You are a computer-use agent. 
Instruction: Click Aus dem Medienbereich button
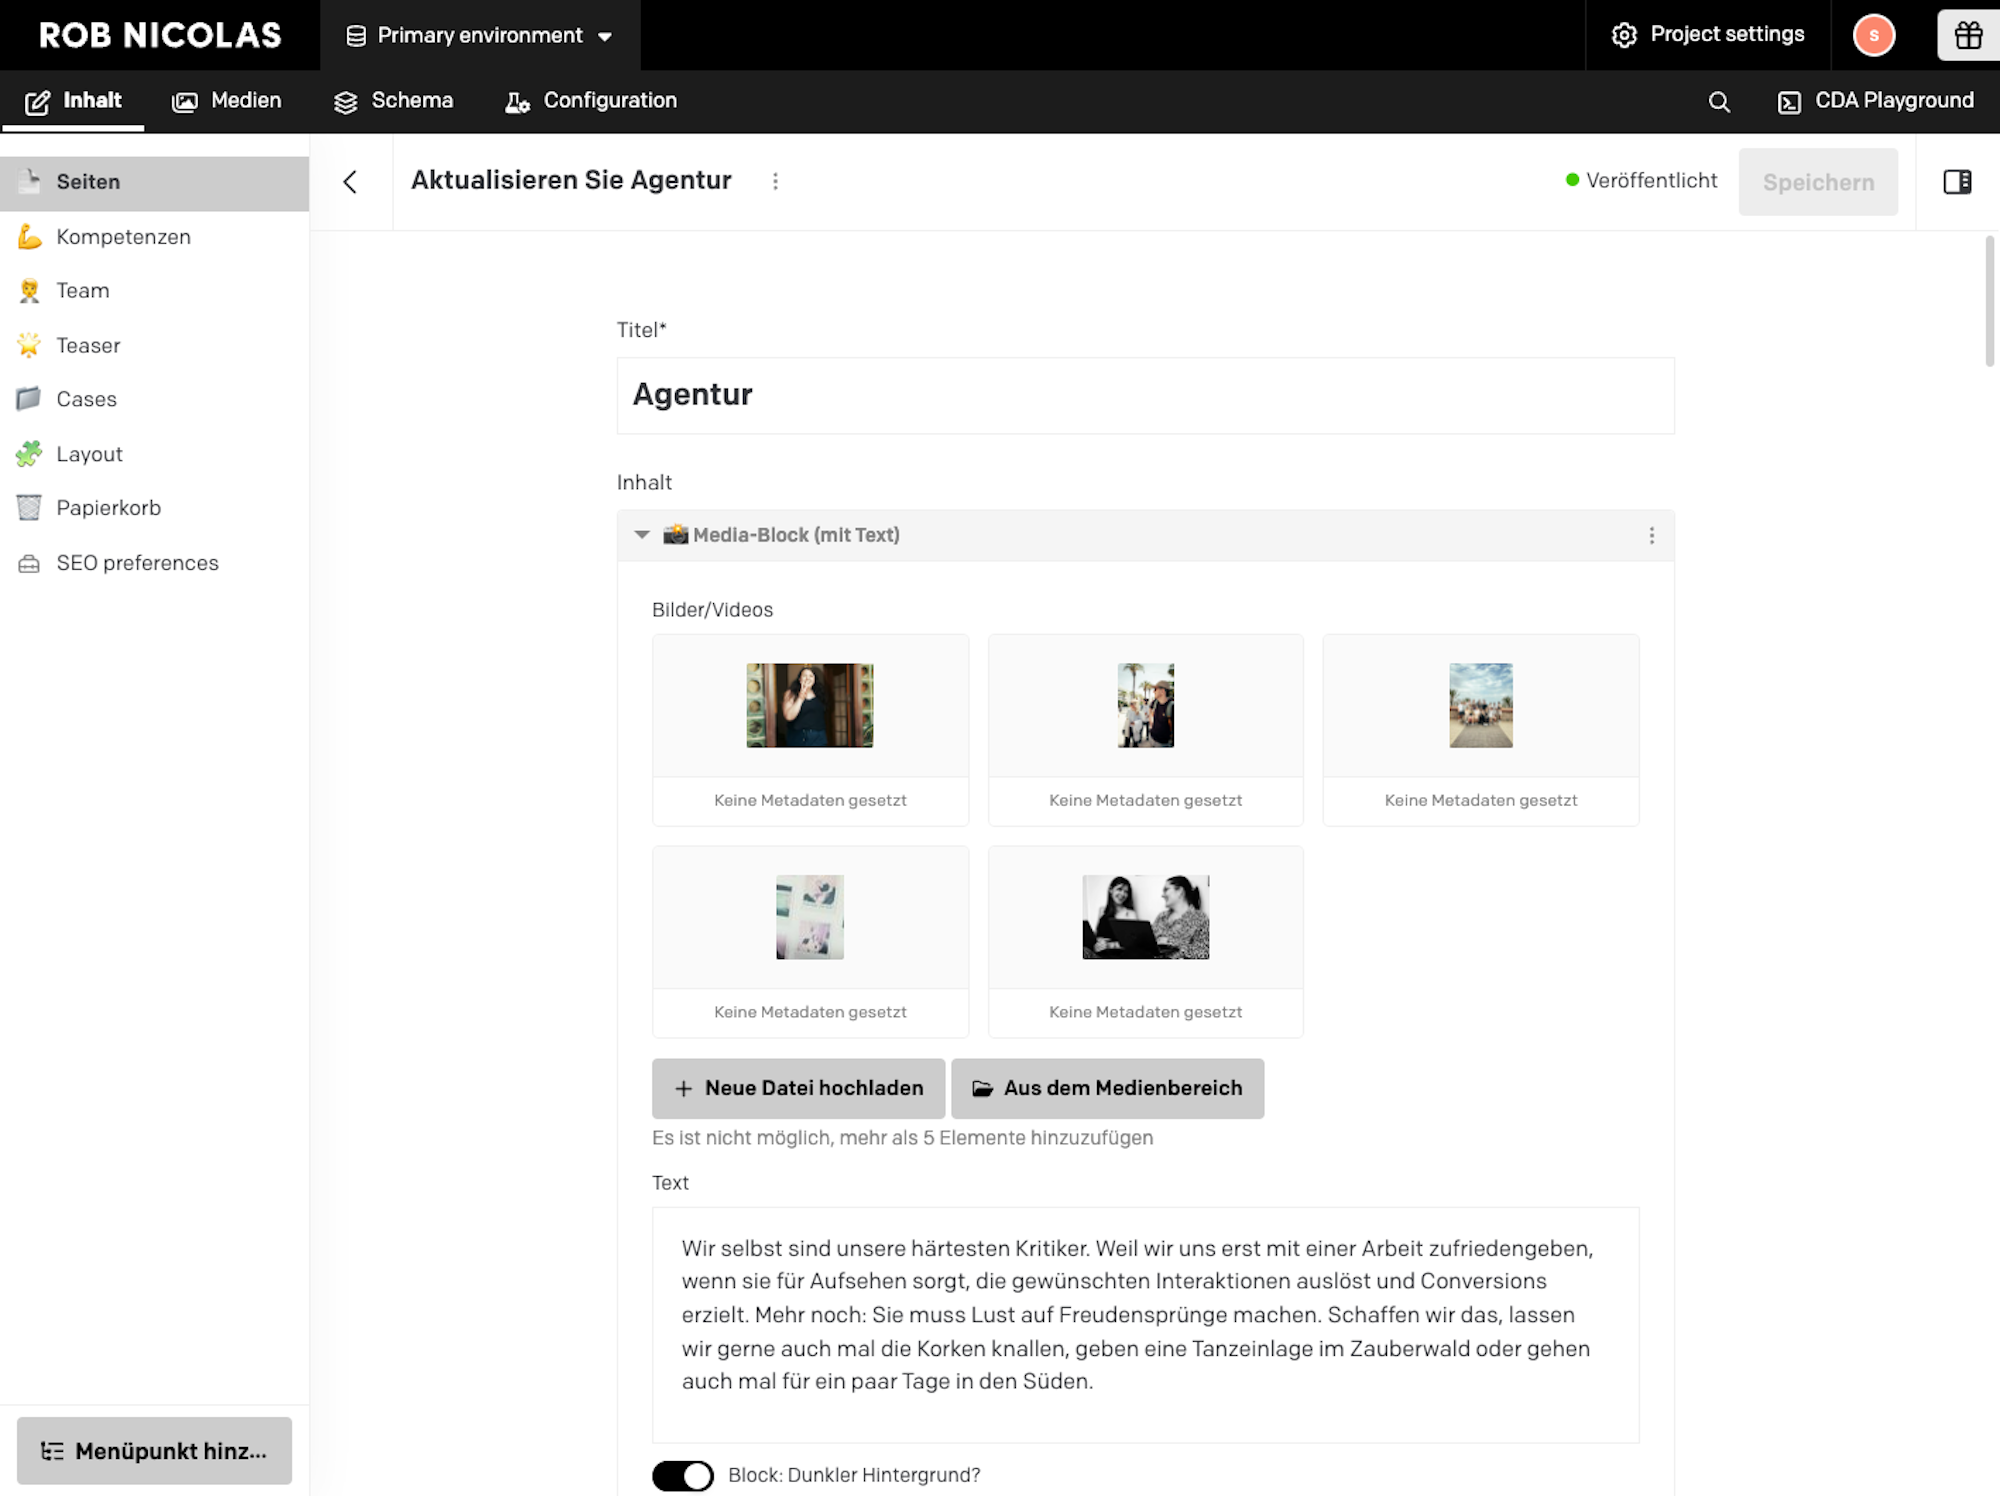pyautogui.click(x=1107, y=1088)
